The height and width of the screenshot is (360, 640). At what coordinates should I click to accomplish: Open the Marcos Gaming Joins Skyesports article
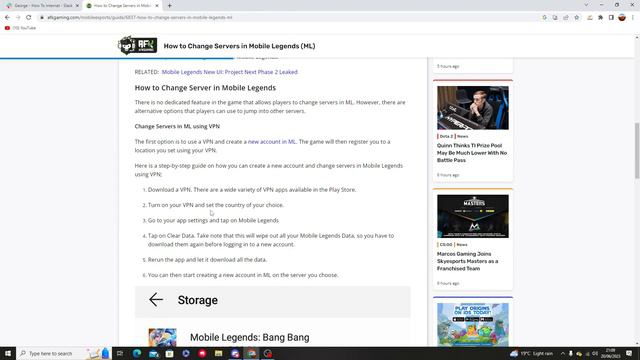[x=468, y=261]
